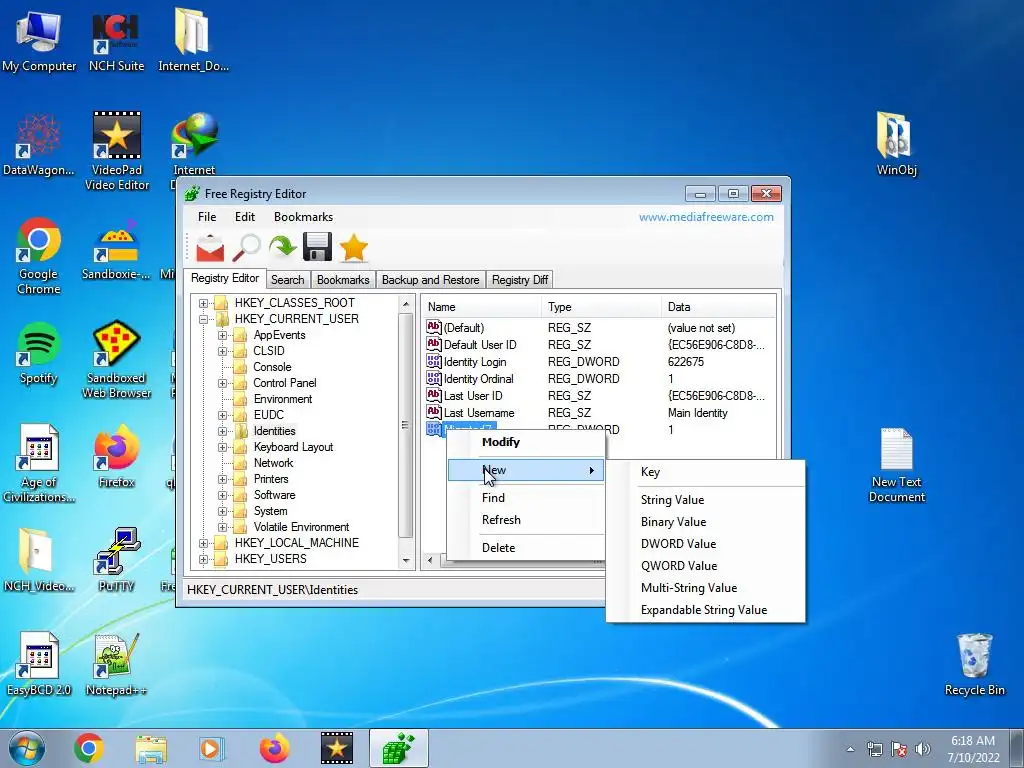This screenshot has width=1024, height=768.
Task: Click the magnifying glass search toolbar icon
Action: pos(247,248)
